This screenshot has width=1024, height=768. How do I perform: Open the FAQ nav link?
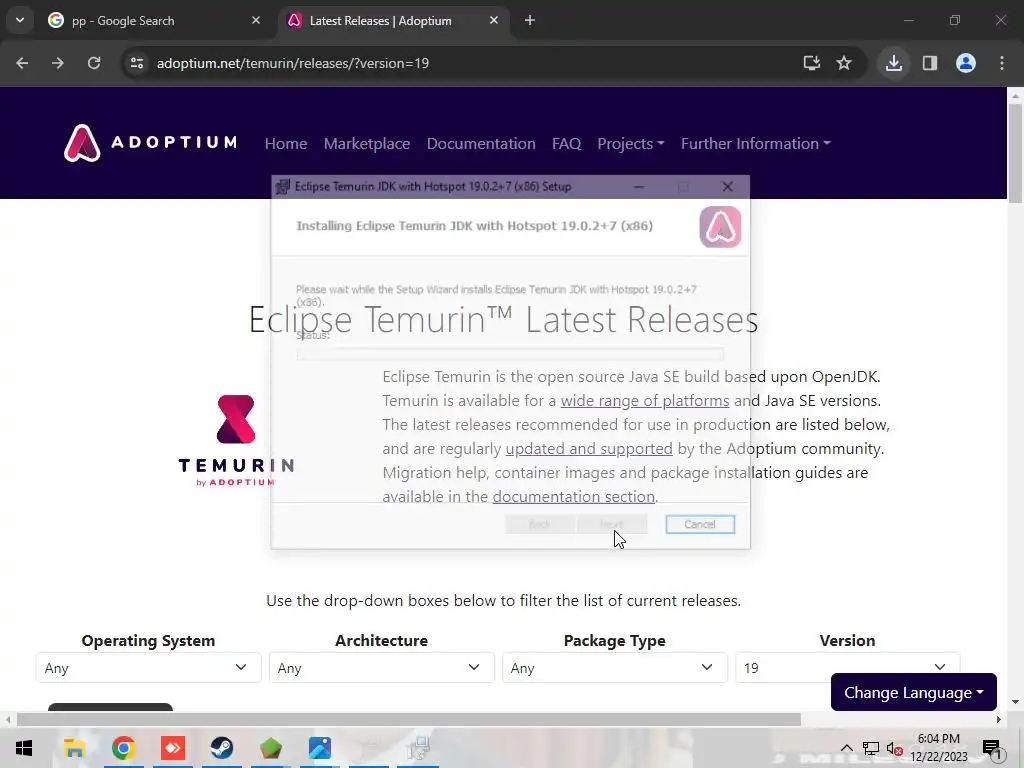(x=566, y=144)
